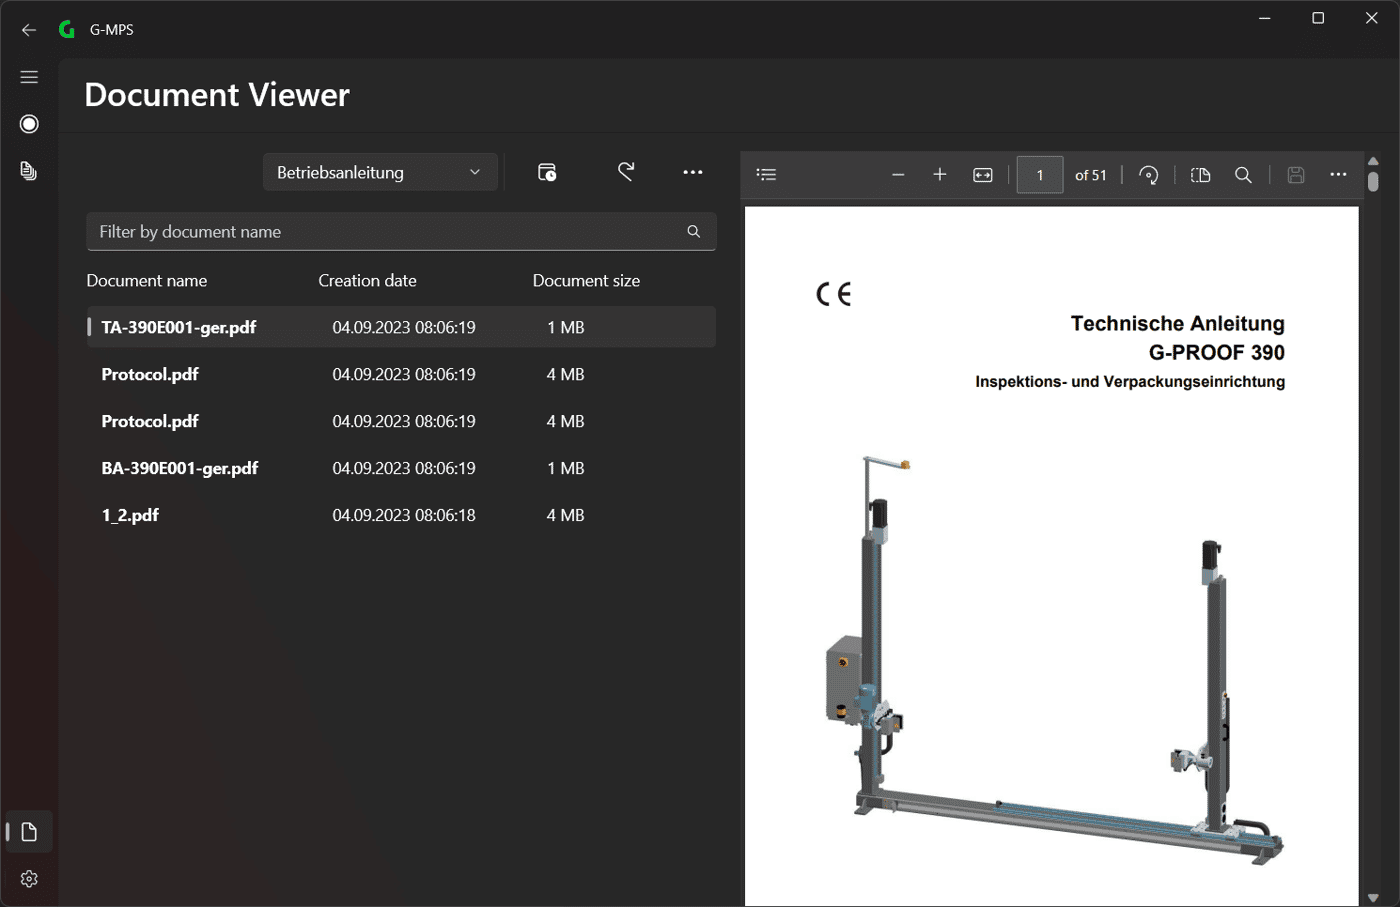Open the document list more options ellipsis
Viewport: 1400px width, 907px height.
(x=693, y=172)
